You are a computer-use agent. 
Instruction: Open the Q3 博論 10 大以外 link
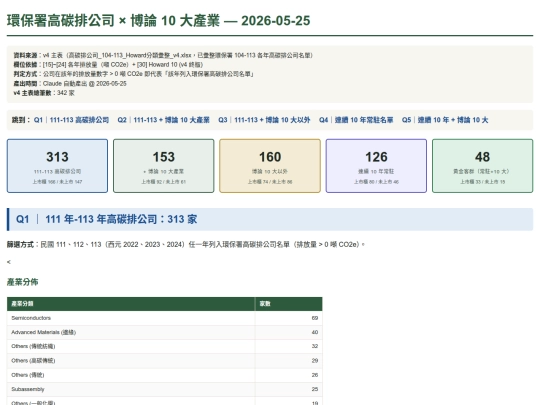click(264, 120)
